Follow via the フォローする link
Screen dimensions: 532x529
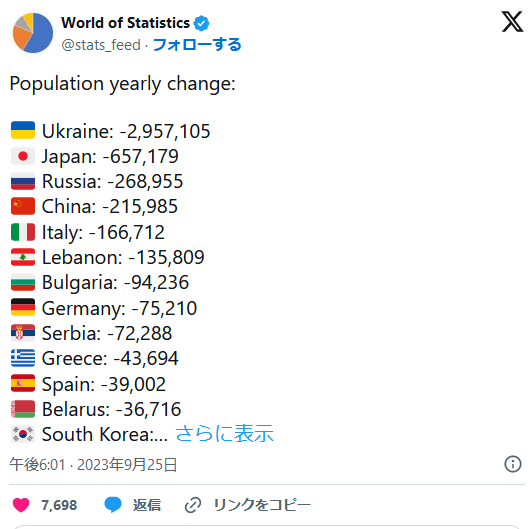pos(197,45)
